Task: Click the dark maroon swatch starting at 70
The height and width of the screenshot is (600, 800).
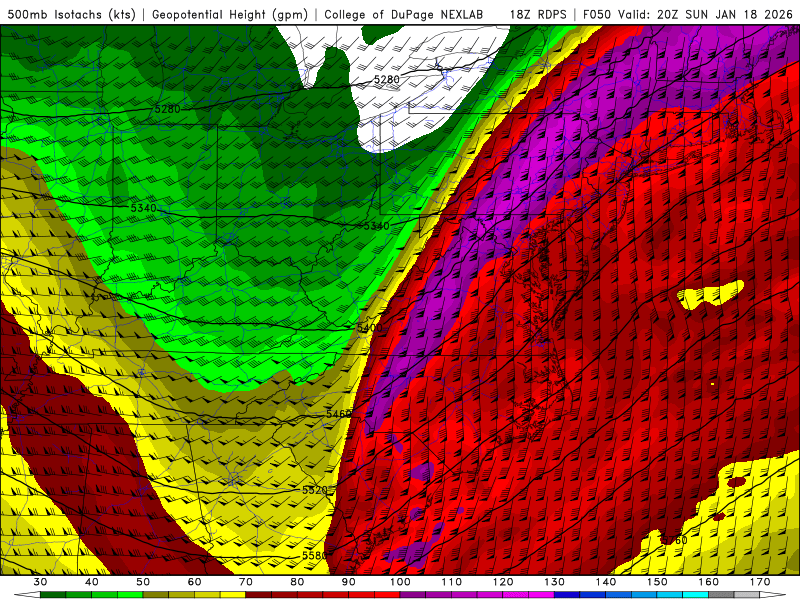Action: tap(259, 595)
